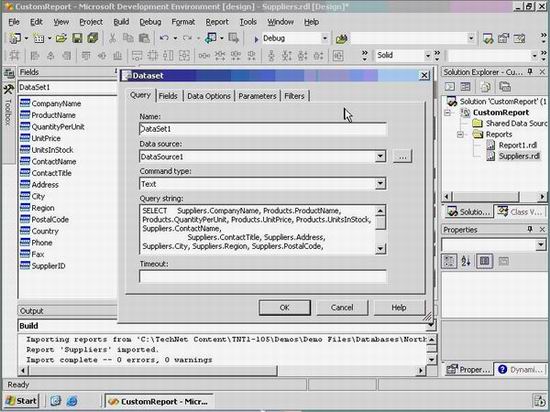Click the Show Desktop icon in taskbar

click(55, 401)
